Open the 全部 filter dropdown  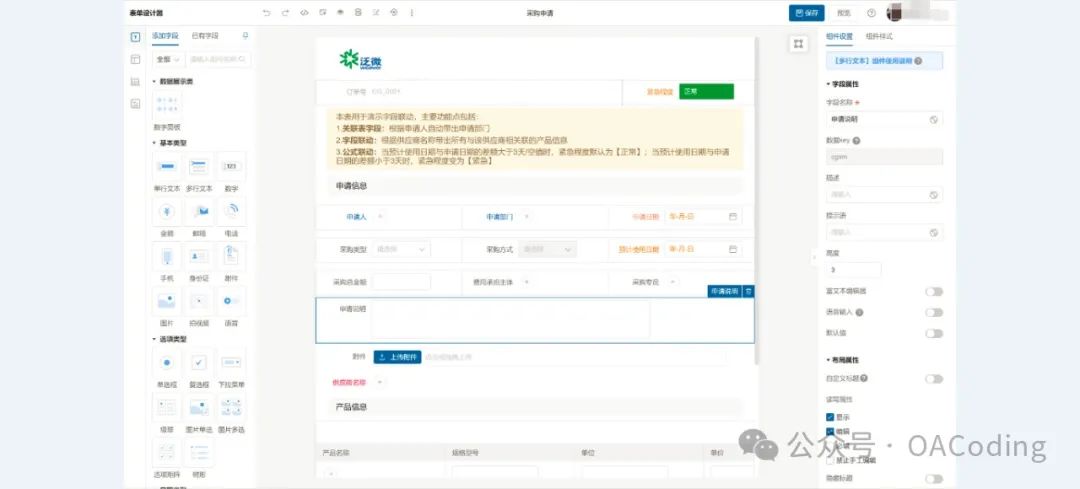tap(168, 60)
